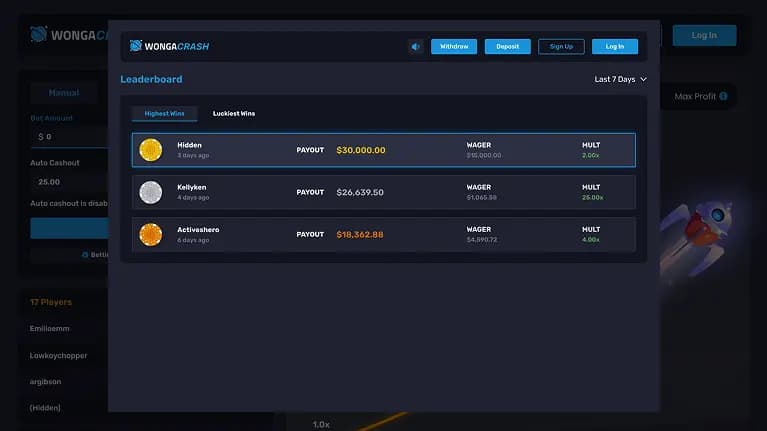Click the silver chip icon beside Kellyken
This screenshot has height=431, width=767.
[151, 192]
